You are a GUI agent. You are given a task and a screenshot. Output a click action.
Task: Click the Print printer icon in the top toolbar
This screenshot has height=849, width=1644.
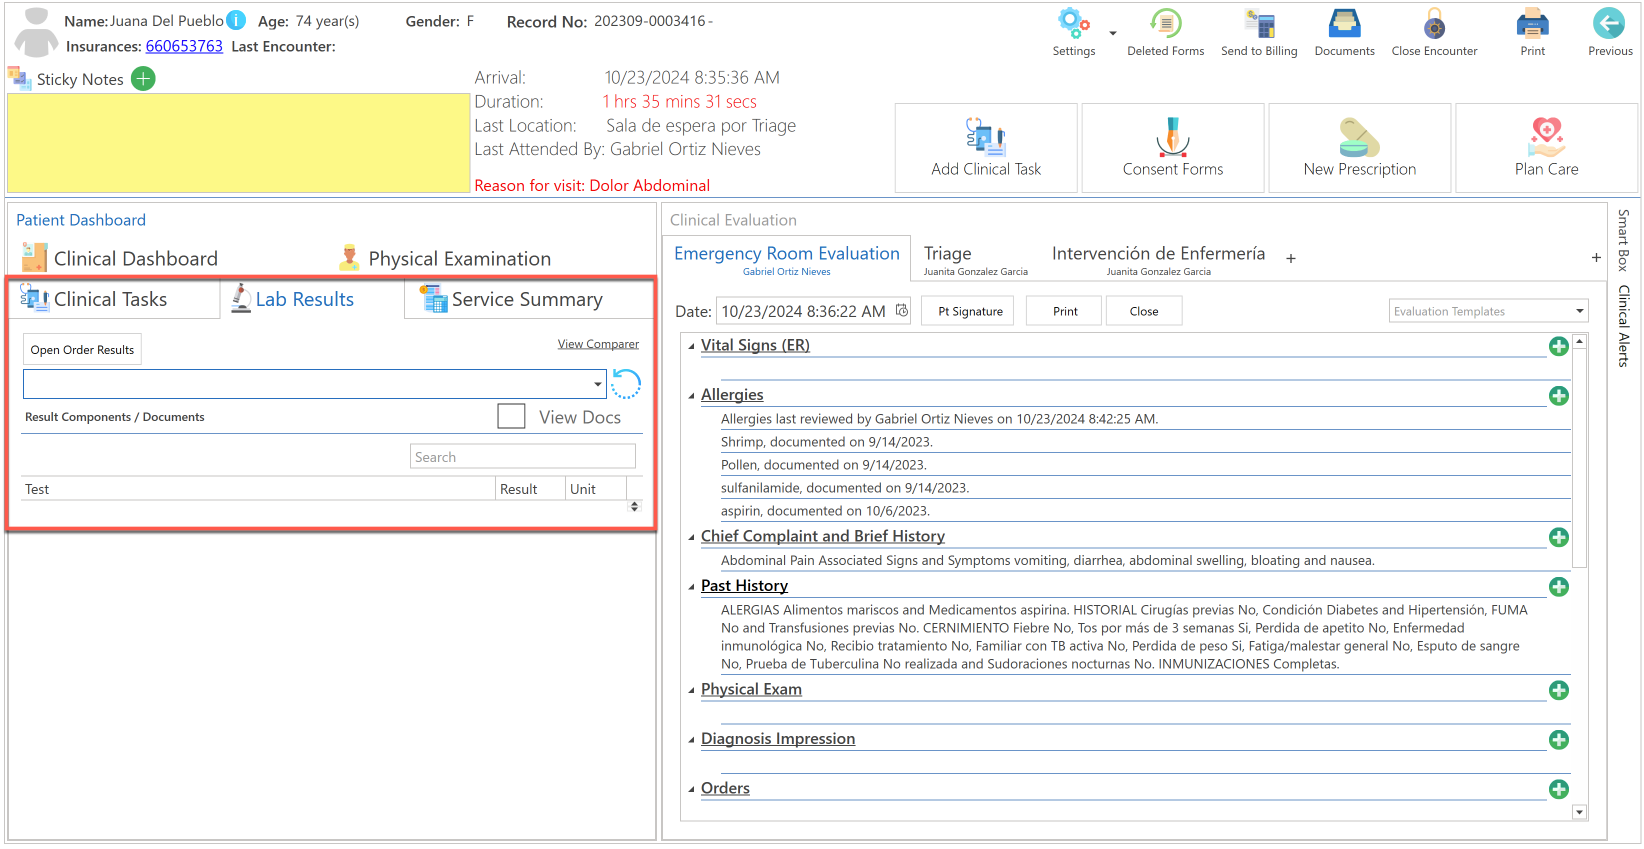click(x=1532, y=22)
